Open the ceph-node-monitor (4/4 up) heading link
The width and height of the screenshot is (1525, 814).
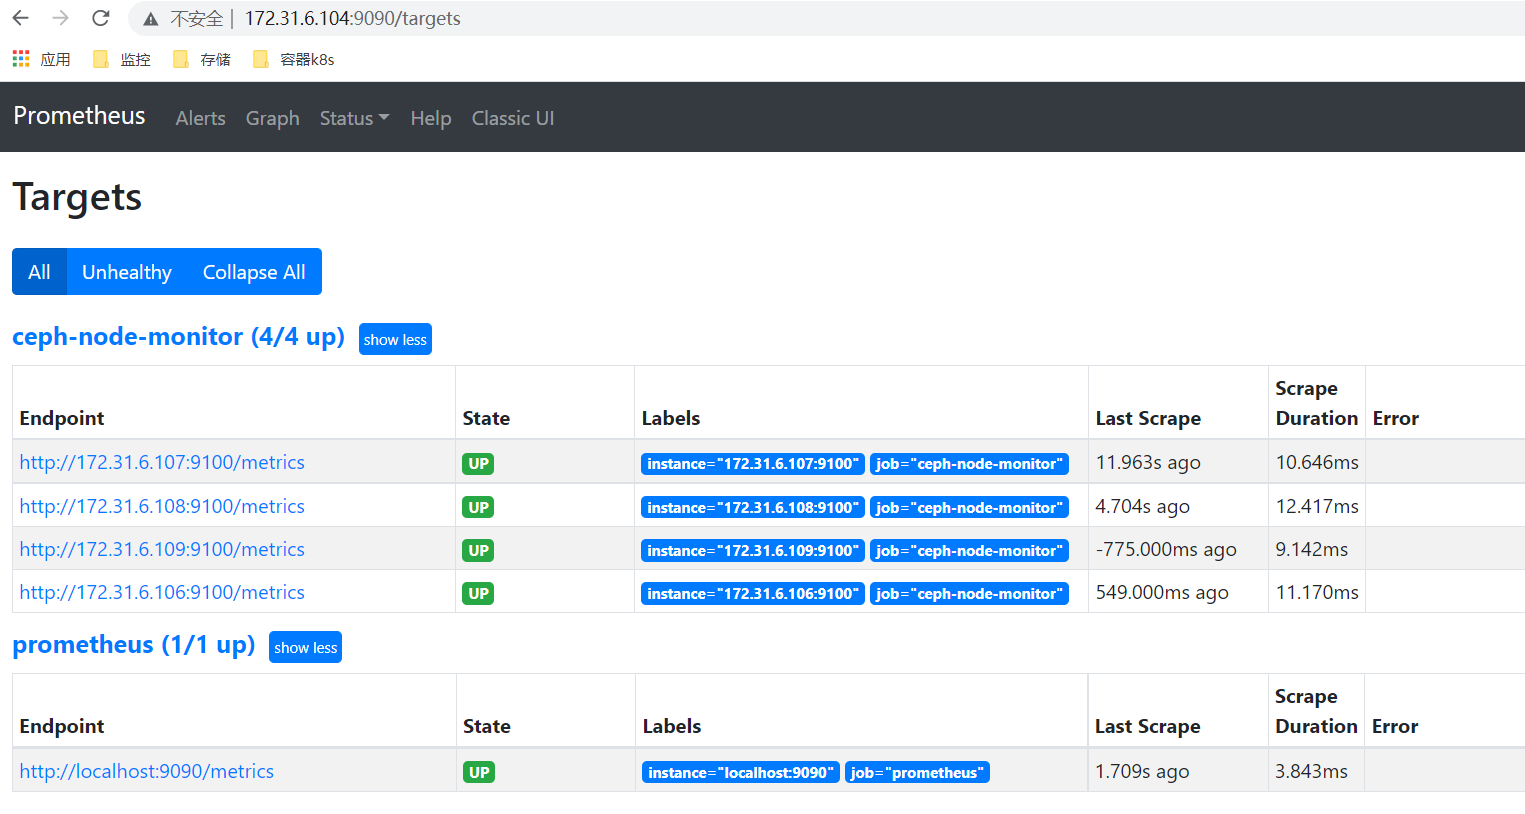[x=178, y=337]
